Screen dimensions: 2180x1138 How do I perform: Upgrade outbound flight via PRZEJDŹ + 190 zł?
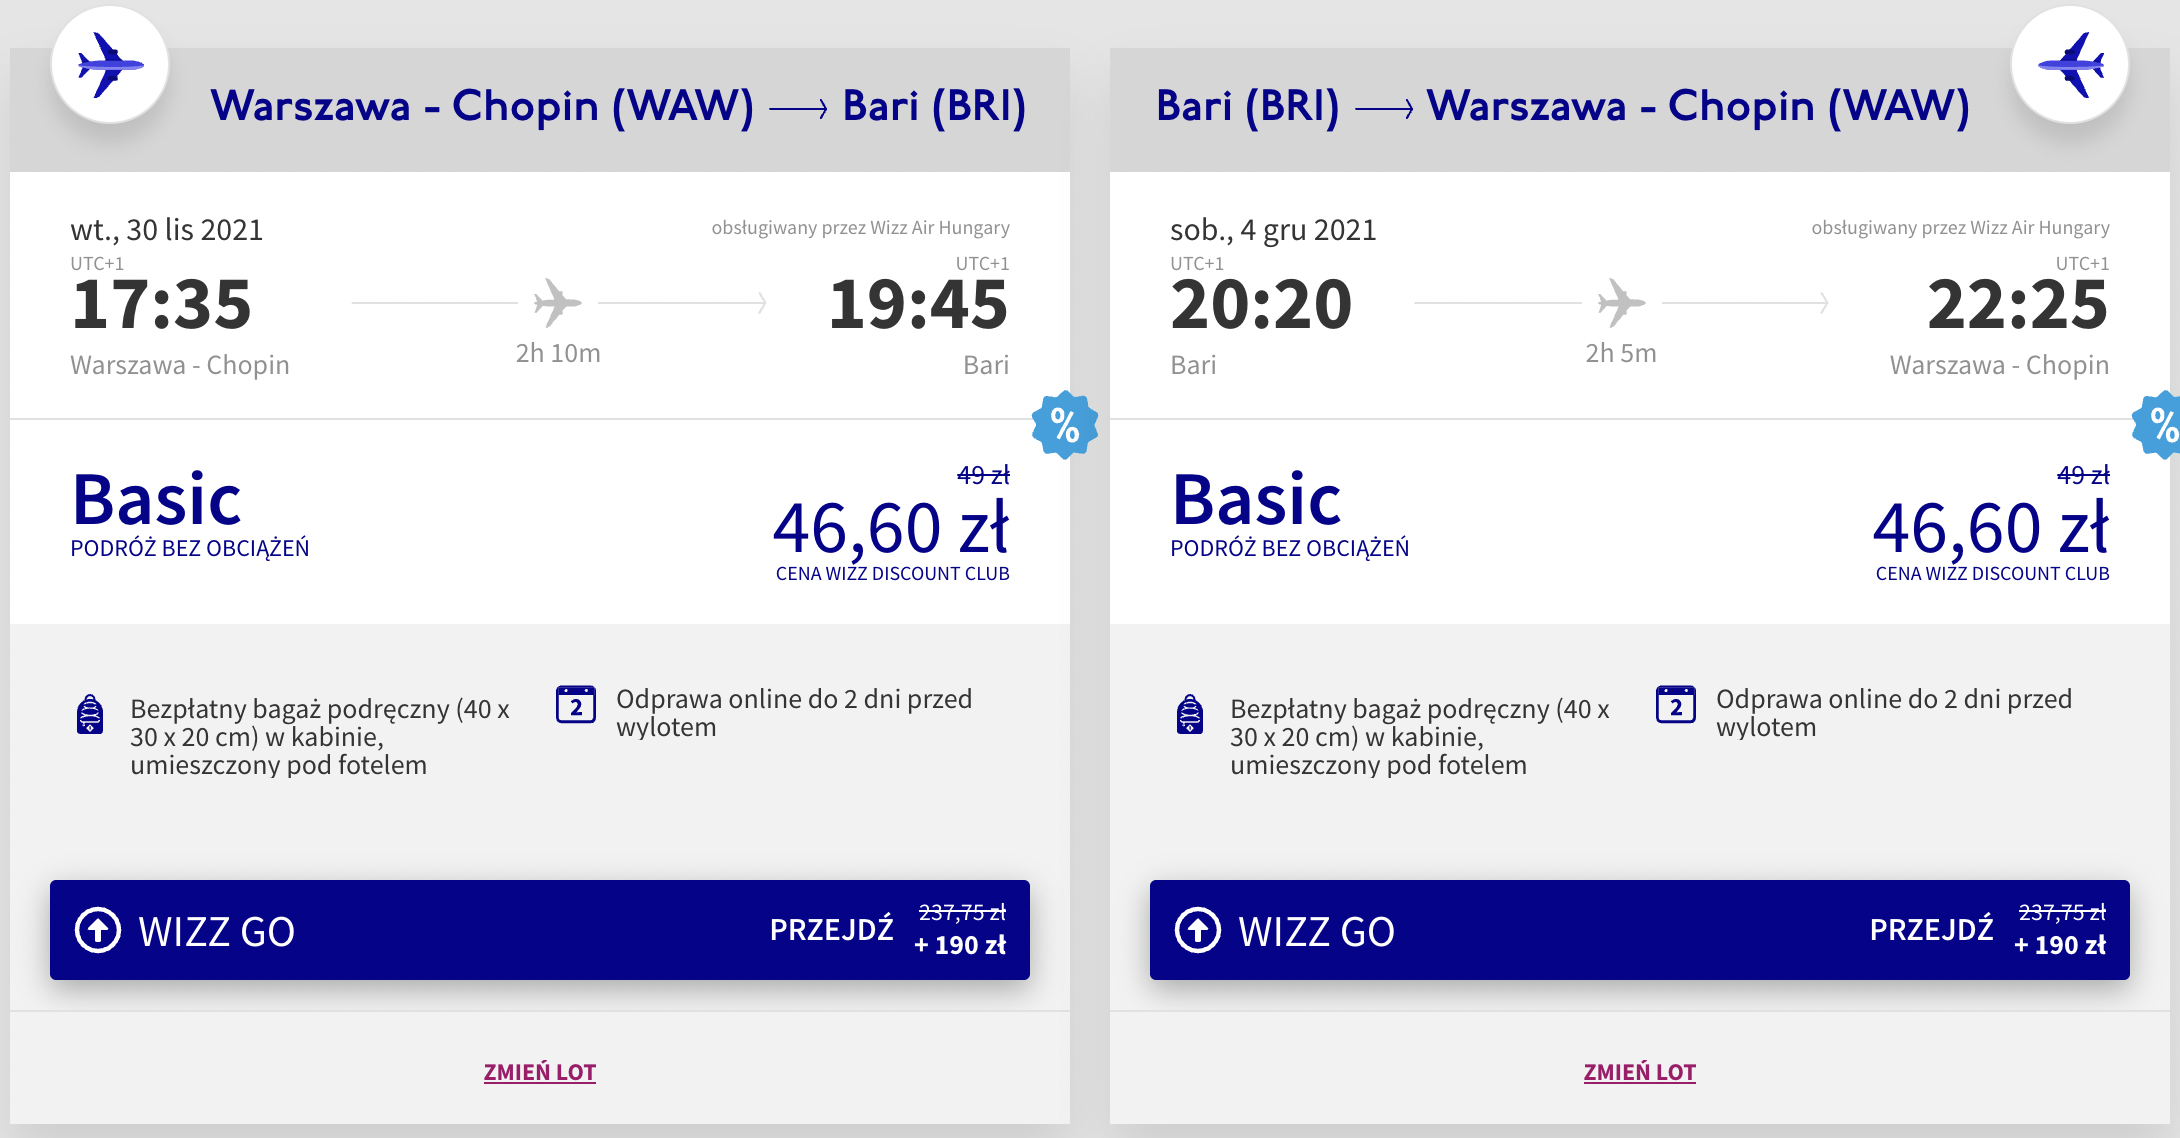pyautogui.click(x=887, y=930)
